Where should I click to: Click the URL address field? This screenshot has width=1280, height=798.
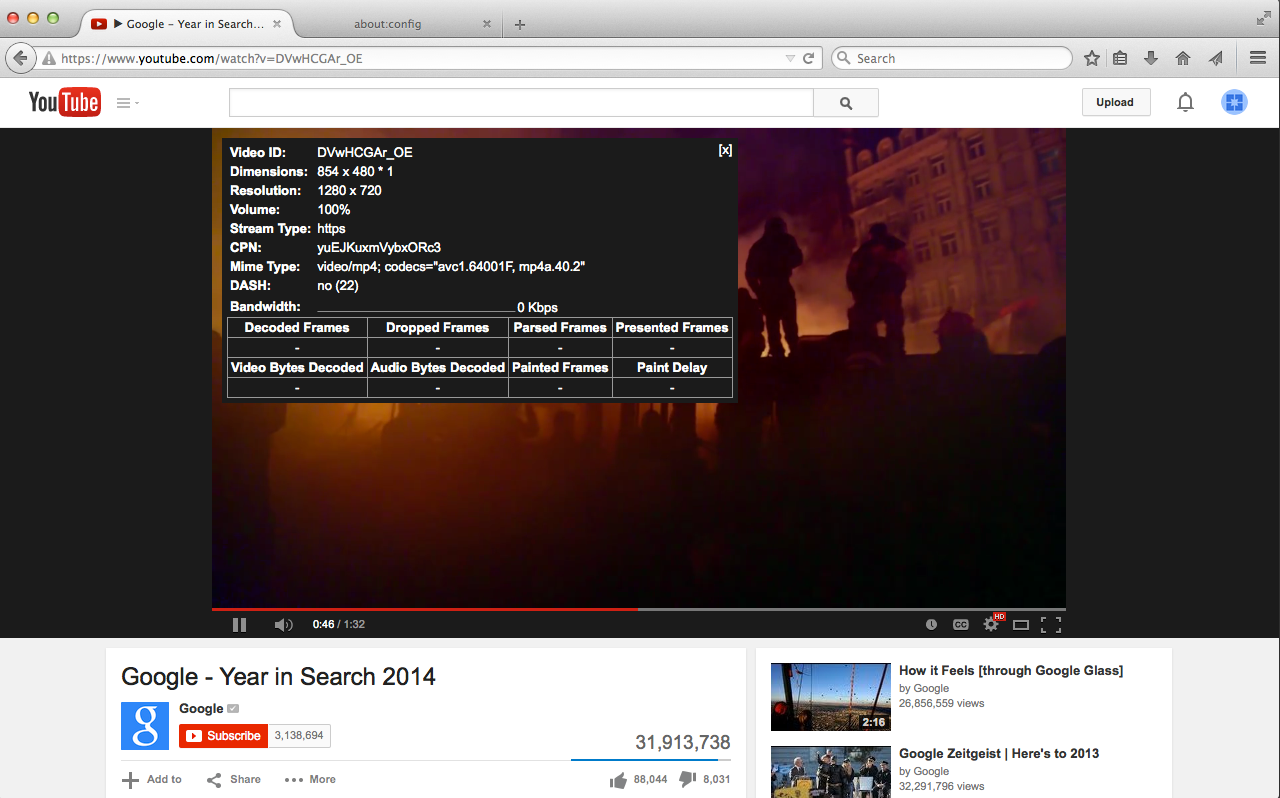tap(420, 59)
